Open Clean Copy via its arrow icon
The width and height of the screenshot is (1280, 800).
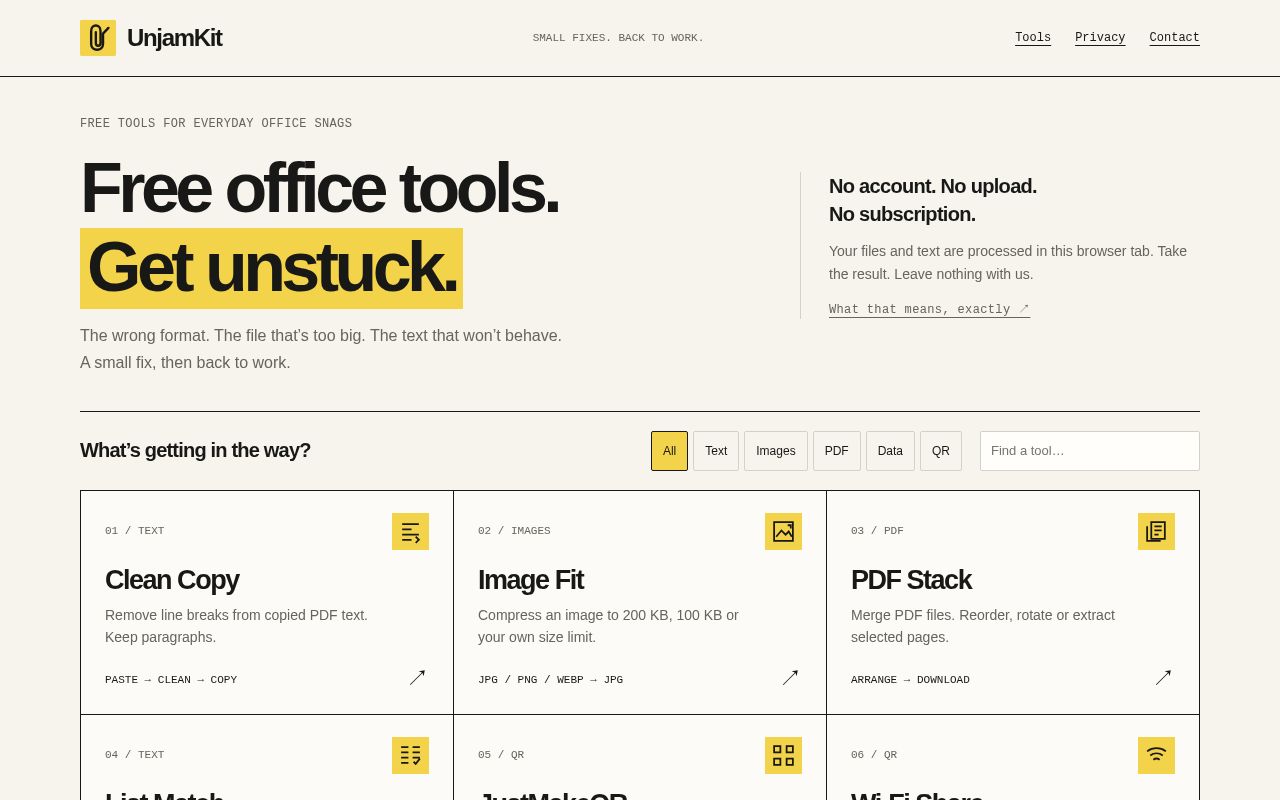click(x=417, y=678)
